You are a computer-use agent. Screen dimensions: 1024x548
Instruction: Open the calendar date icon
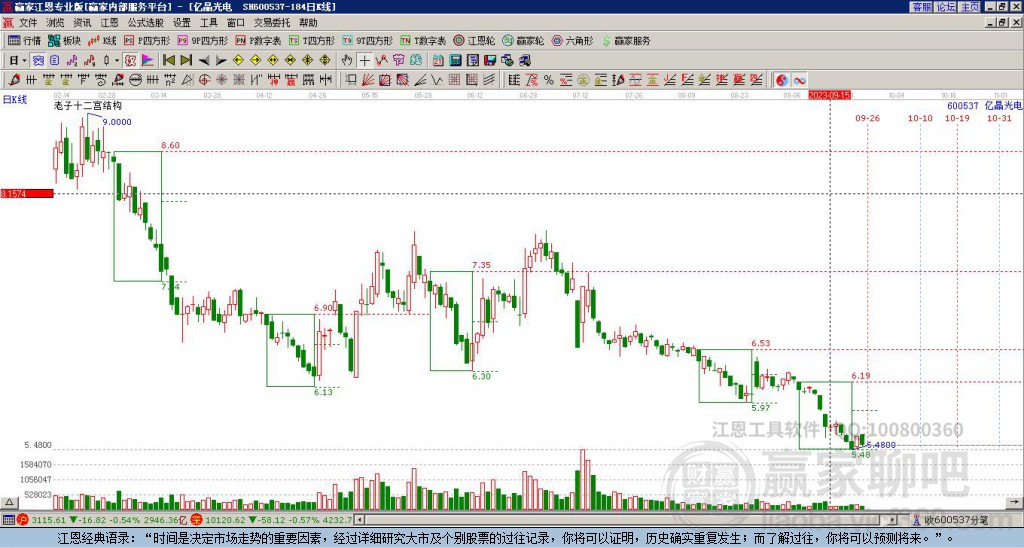coord(438,61)
